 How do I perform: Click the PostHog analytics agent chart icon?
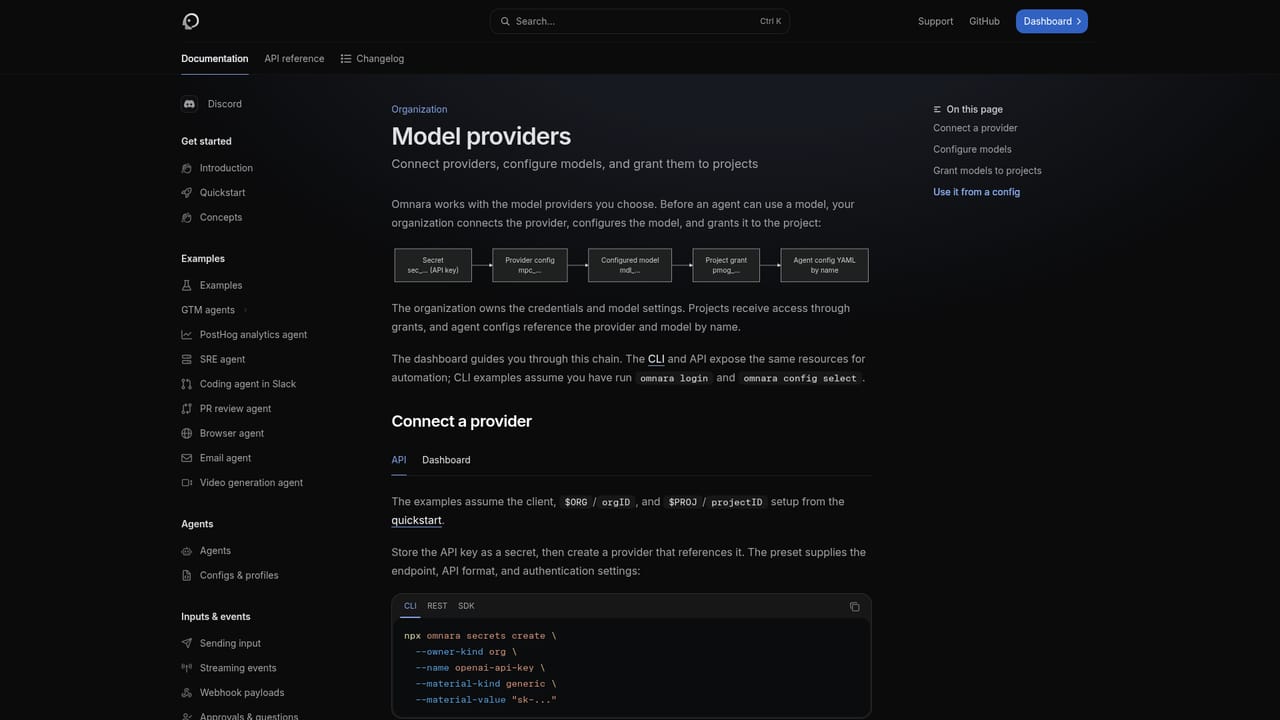point(187,335)
